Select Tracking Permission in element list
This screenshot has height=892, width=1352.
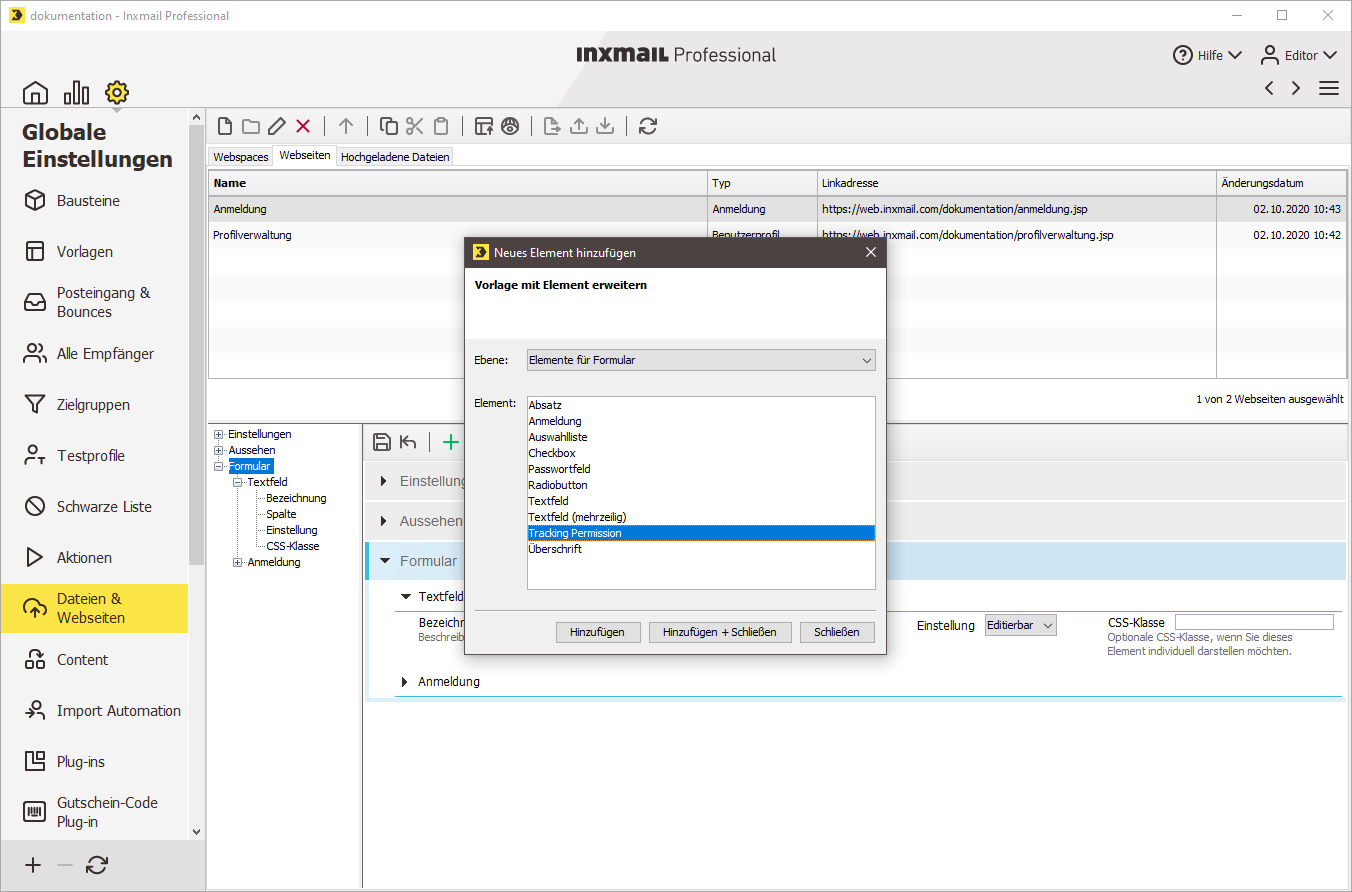pyautogui.click(x=701, y=533)
